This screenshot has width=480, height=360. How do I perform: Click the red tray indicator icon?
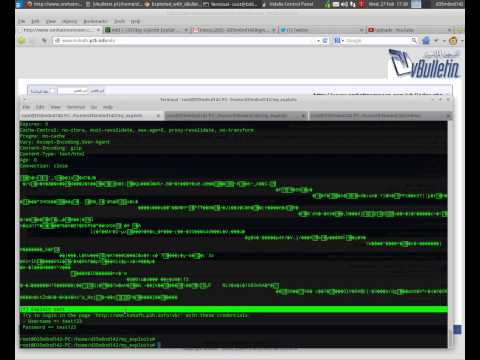point(361,4)
